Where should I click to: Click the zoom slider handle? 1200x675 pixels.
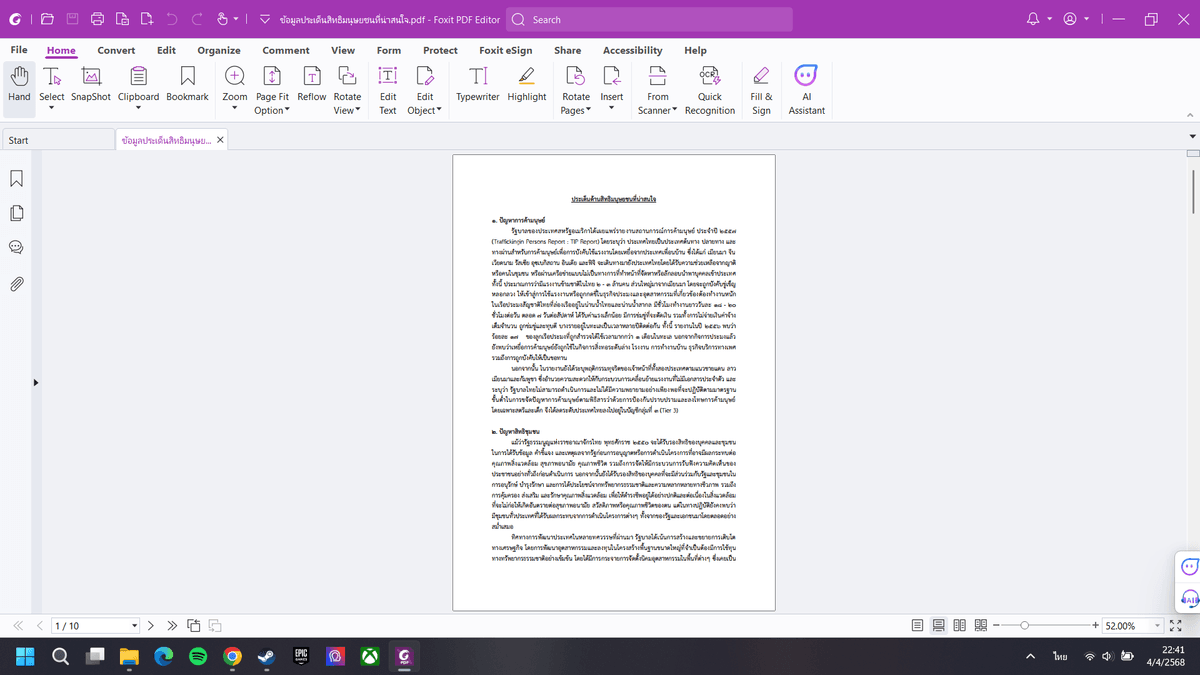point(1023,625)
